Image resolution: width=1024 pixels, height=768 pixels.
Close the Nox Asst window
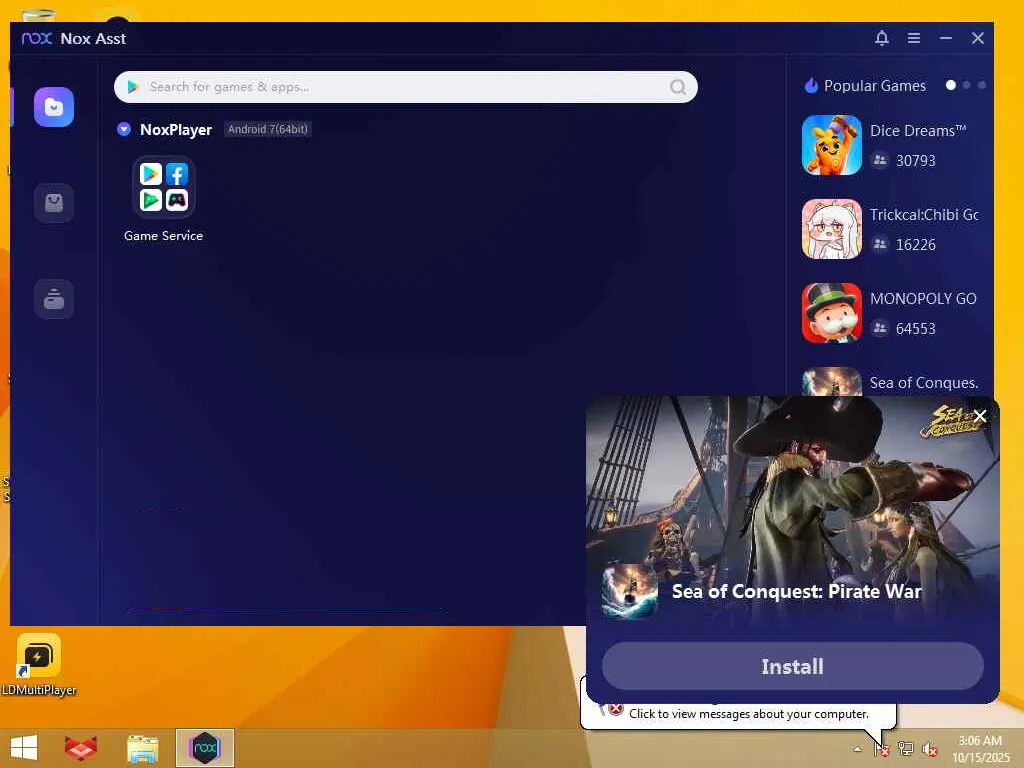(x=978, y=38)
